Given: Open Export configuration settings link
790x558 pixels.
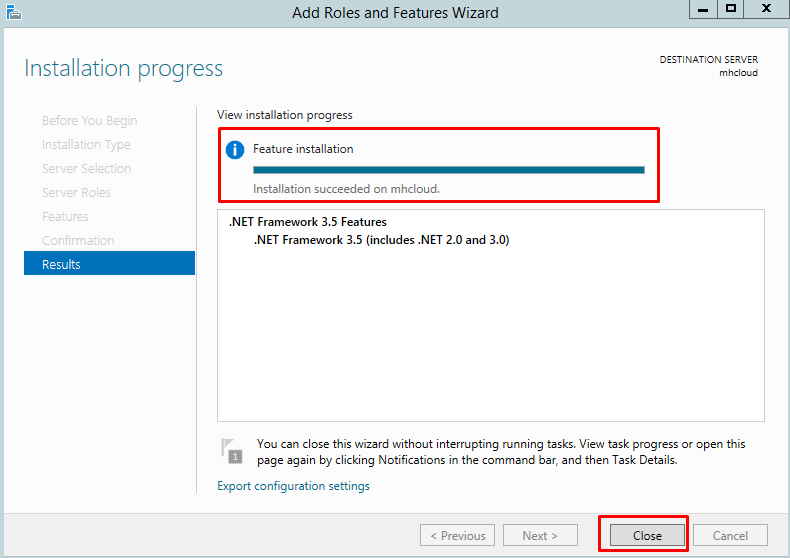Looking at the screenshot, I should point(293,486).
